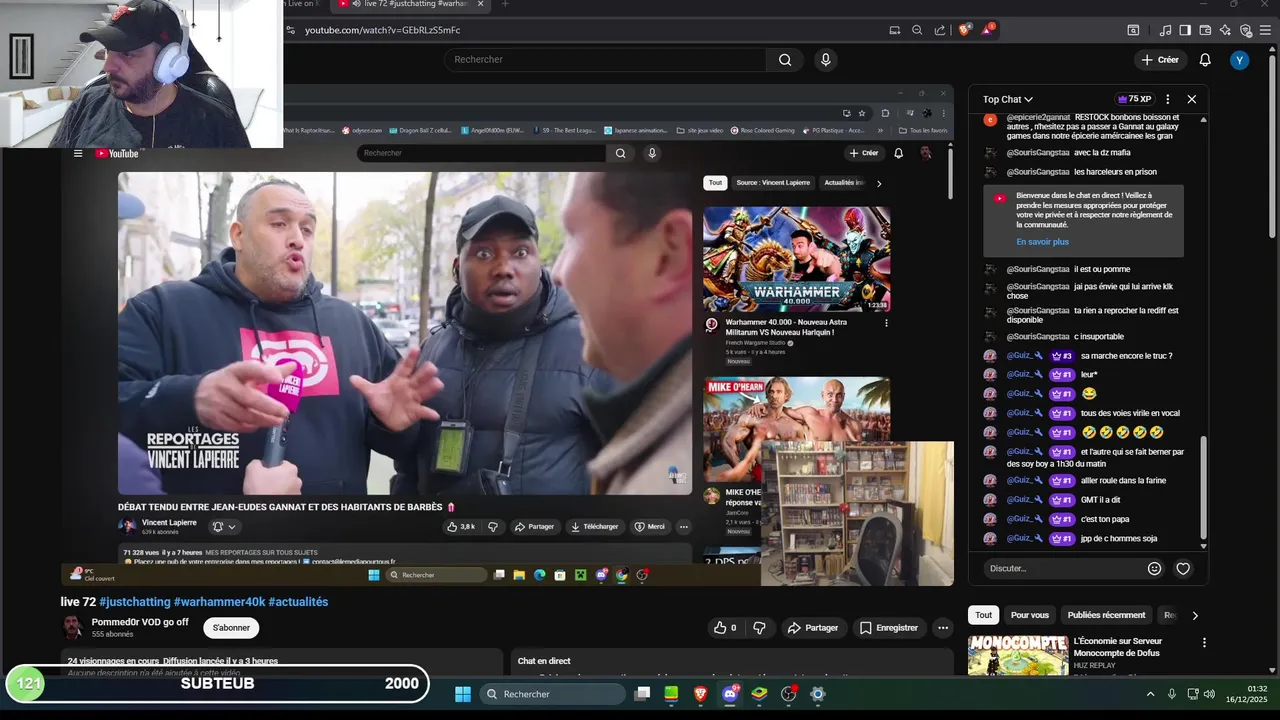
Task: Open the Top Chat dropdown
Action: pos(1008,99)
